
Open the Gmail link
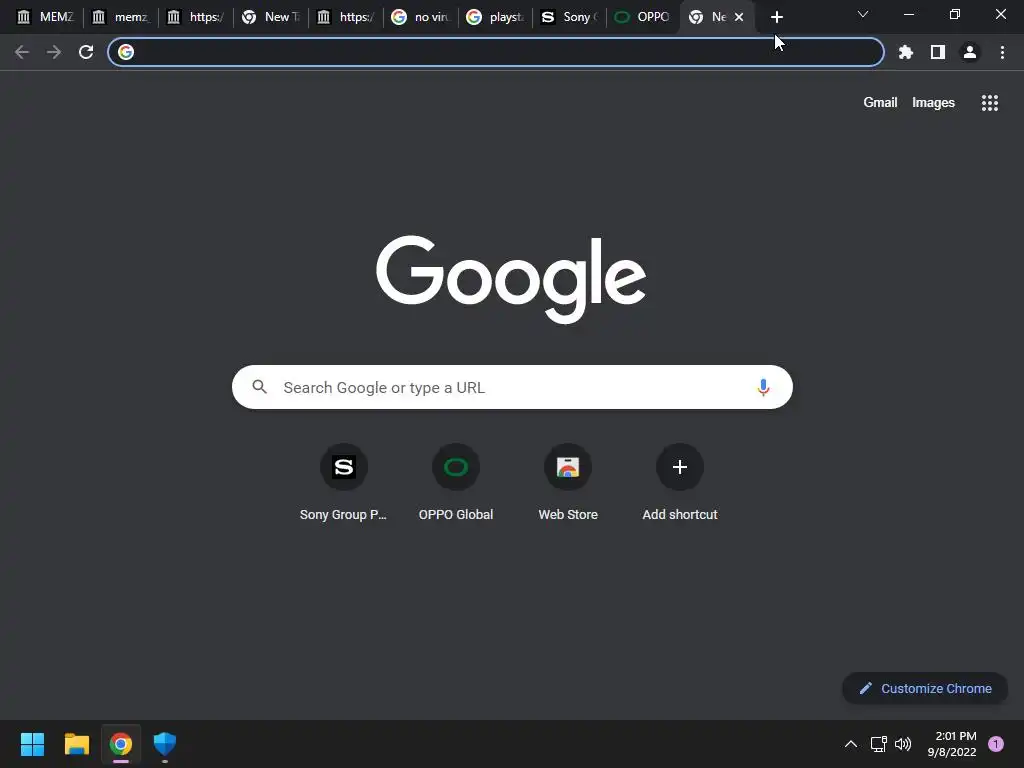point(880,103)
